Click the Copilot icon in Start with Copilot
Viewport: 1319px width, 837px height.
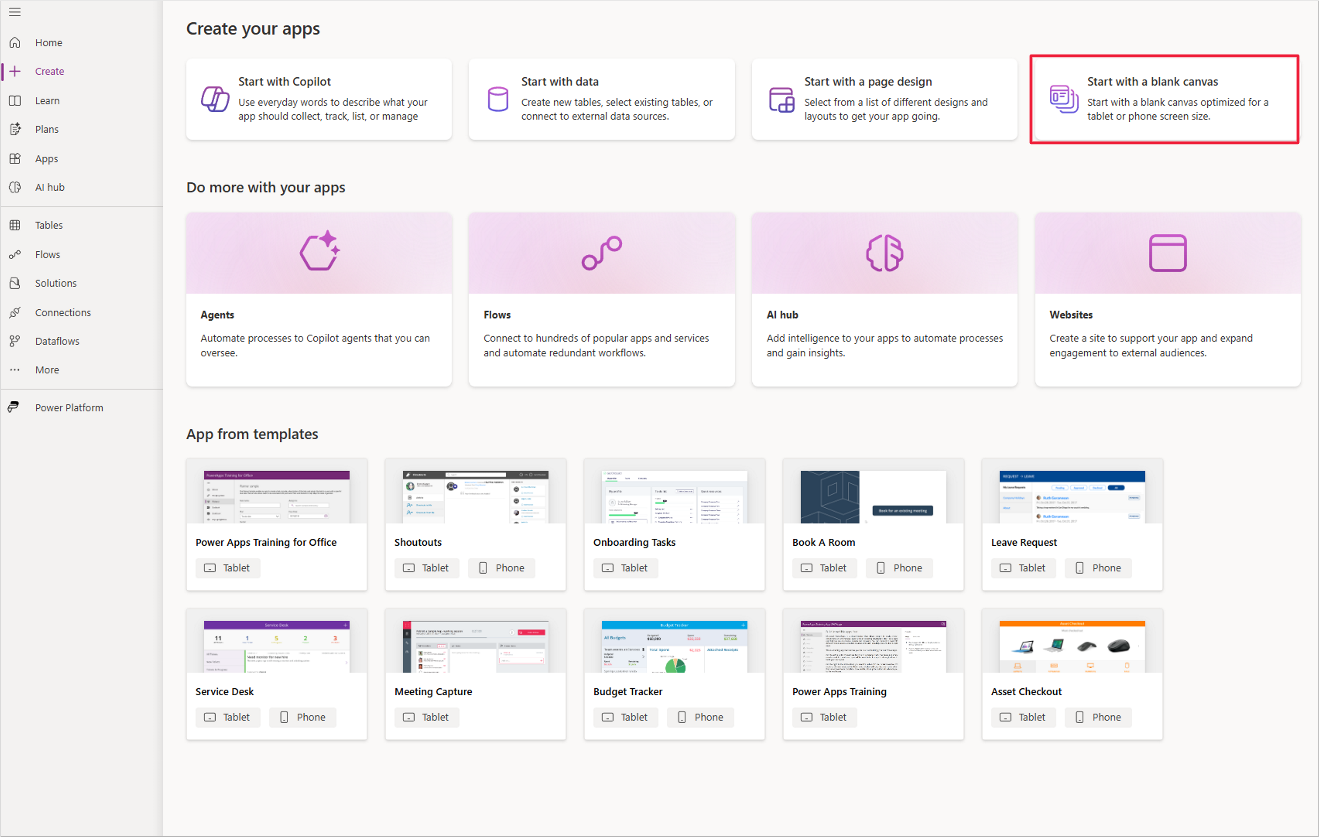coord(215,99)
